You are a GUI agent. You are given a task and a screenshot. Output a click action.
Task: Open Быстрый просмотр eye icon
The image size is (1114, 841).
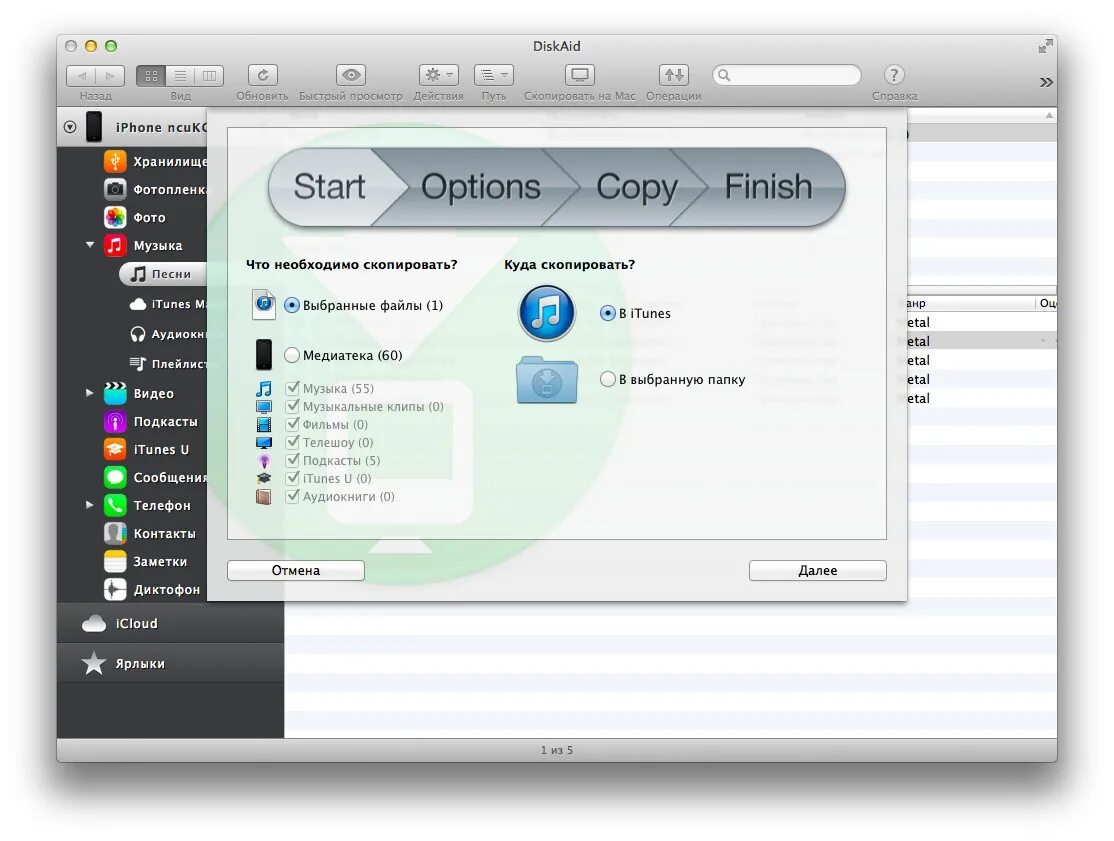(x=351, y=75)
